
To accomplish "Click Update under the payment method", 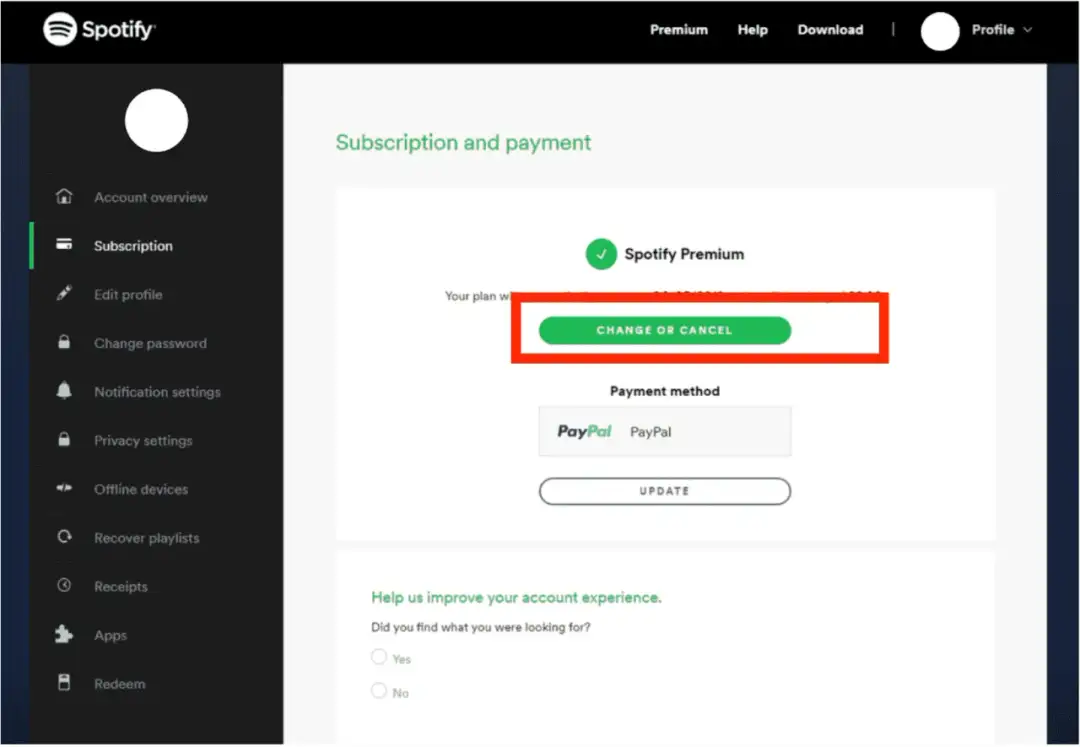I will [x=664, y=491].
